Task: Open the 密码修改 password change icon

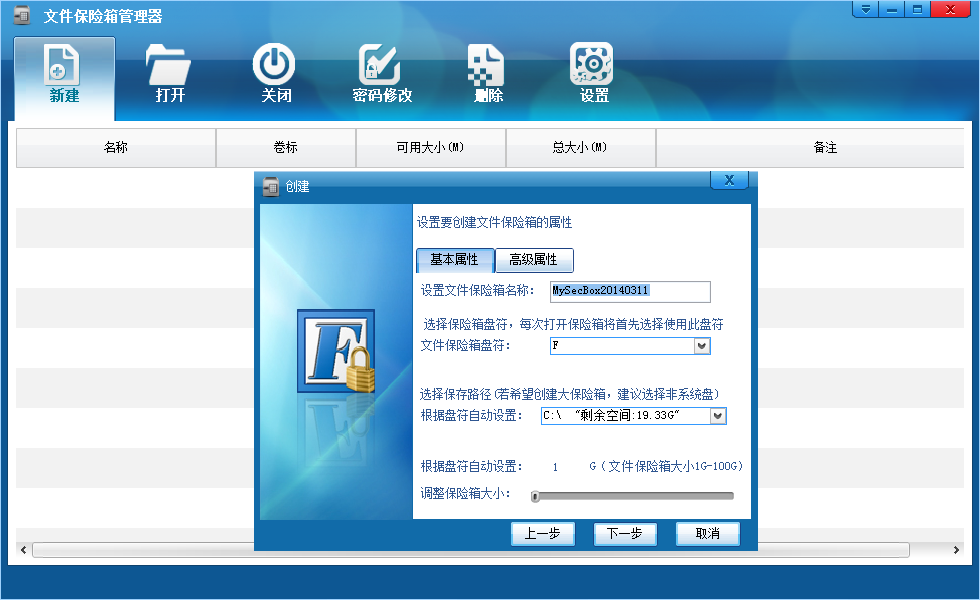Action: (381, 66)
